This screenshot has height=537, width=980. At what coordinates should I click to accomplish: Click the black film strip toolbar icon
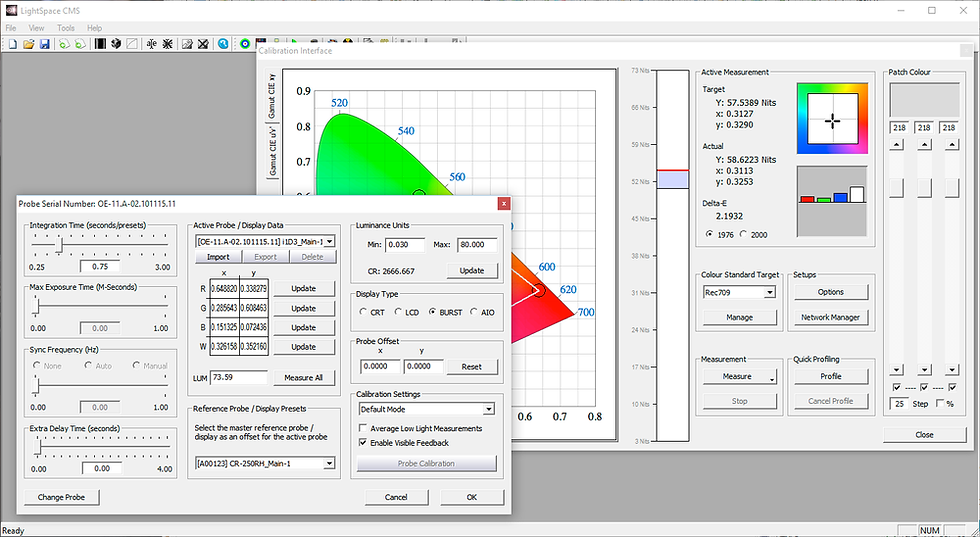pos(100,44)
